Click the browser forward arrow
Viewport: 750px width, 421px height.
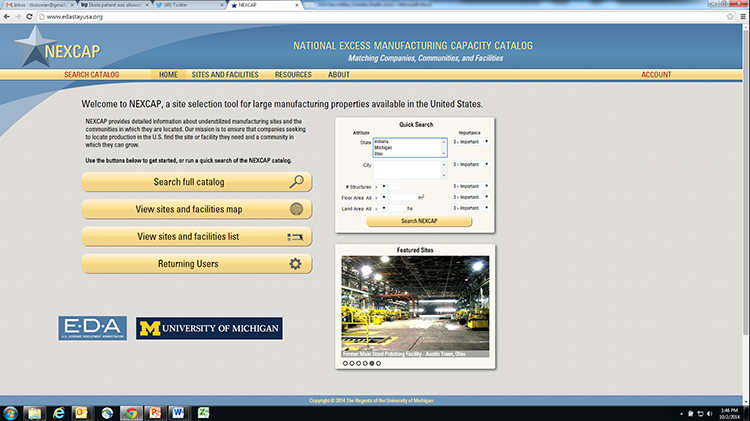pyautogui.click(x=18, y=16)
